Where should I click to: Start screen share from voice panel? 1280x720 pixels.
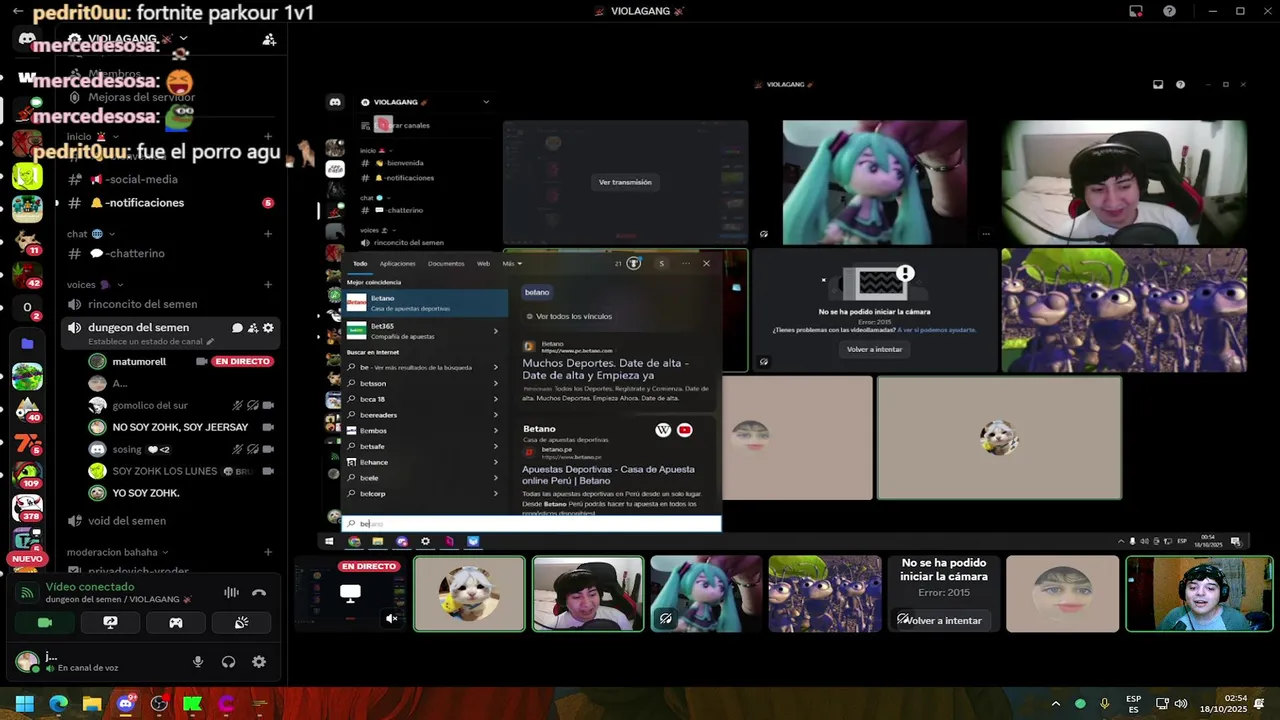point(110,622)
